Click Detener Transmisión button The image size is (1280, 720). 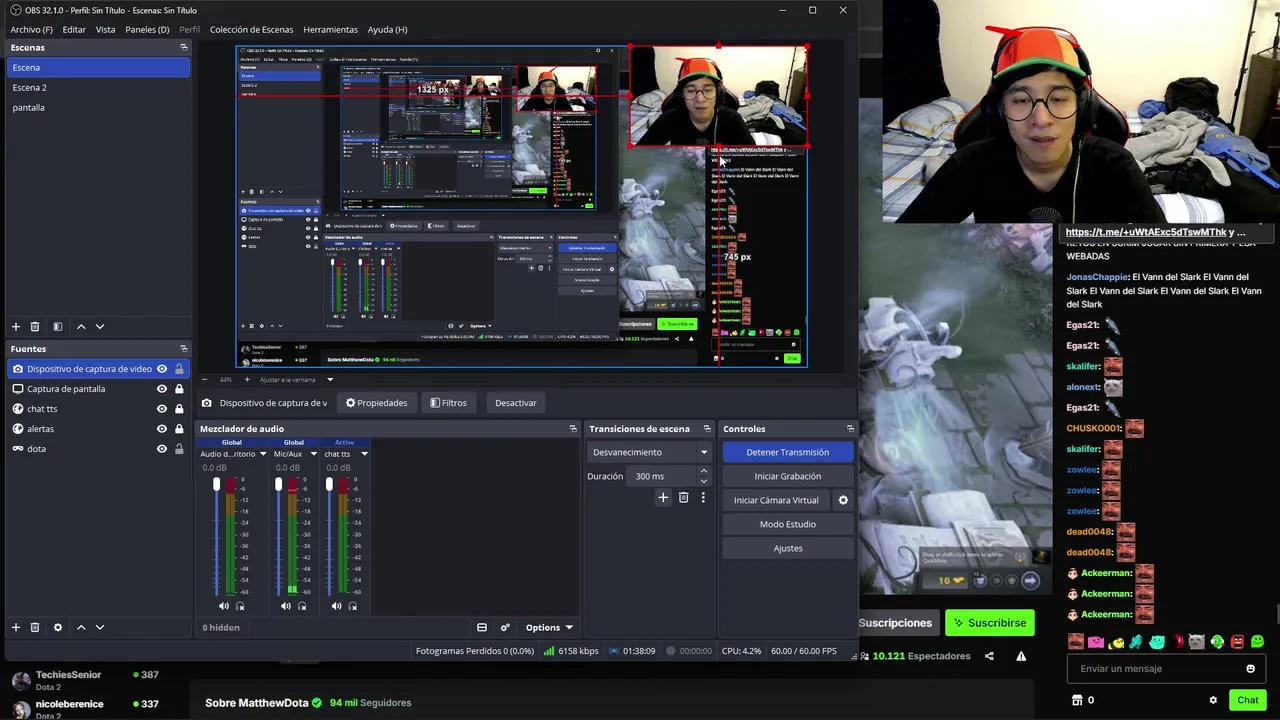pyautogui.click(x=787, y=452)
